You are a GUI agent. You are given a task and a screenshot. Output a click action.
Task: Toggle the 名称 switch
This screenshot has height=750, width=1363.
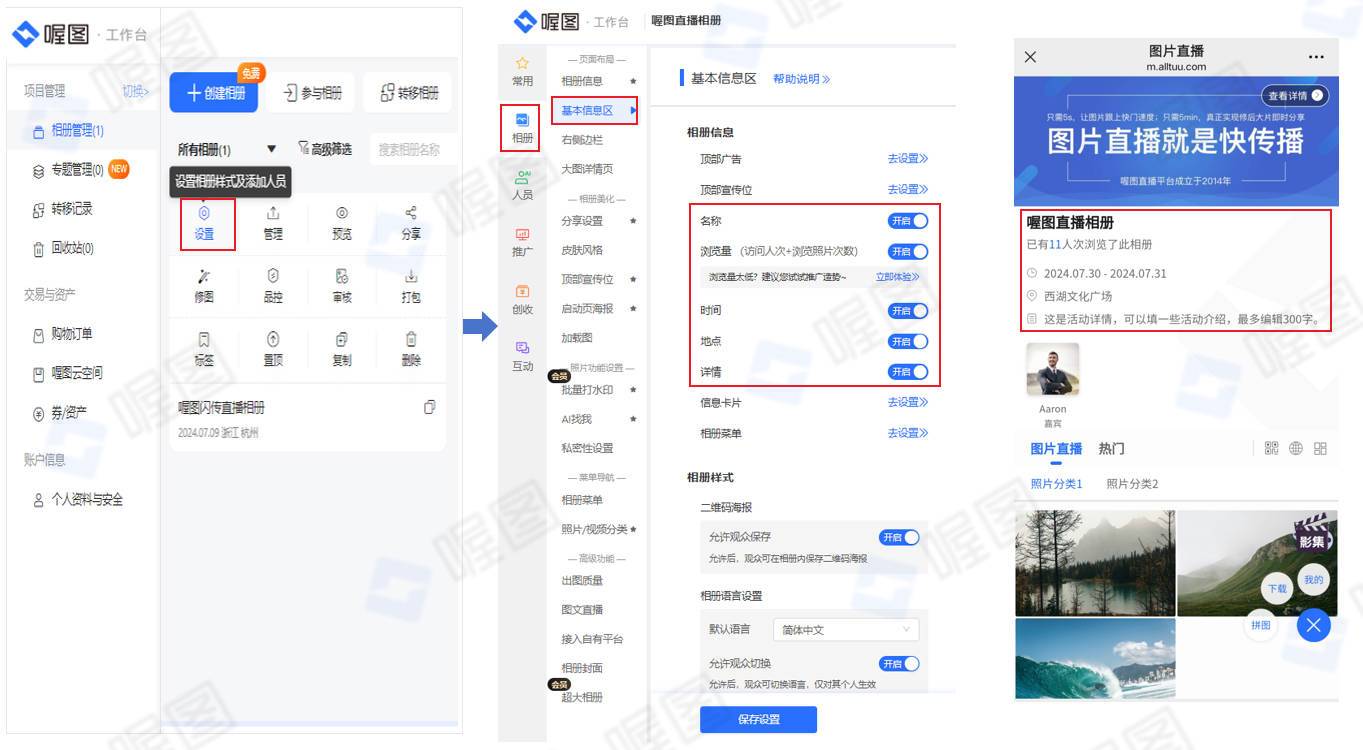(908, 221)
